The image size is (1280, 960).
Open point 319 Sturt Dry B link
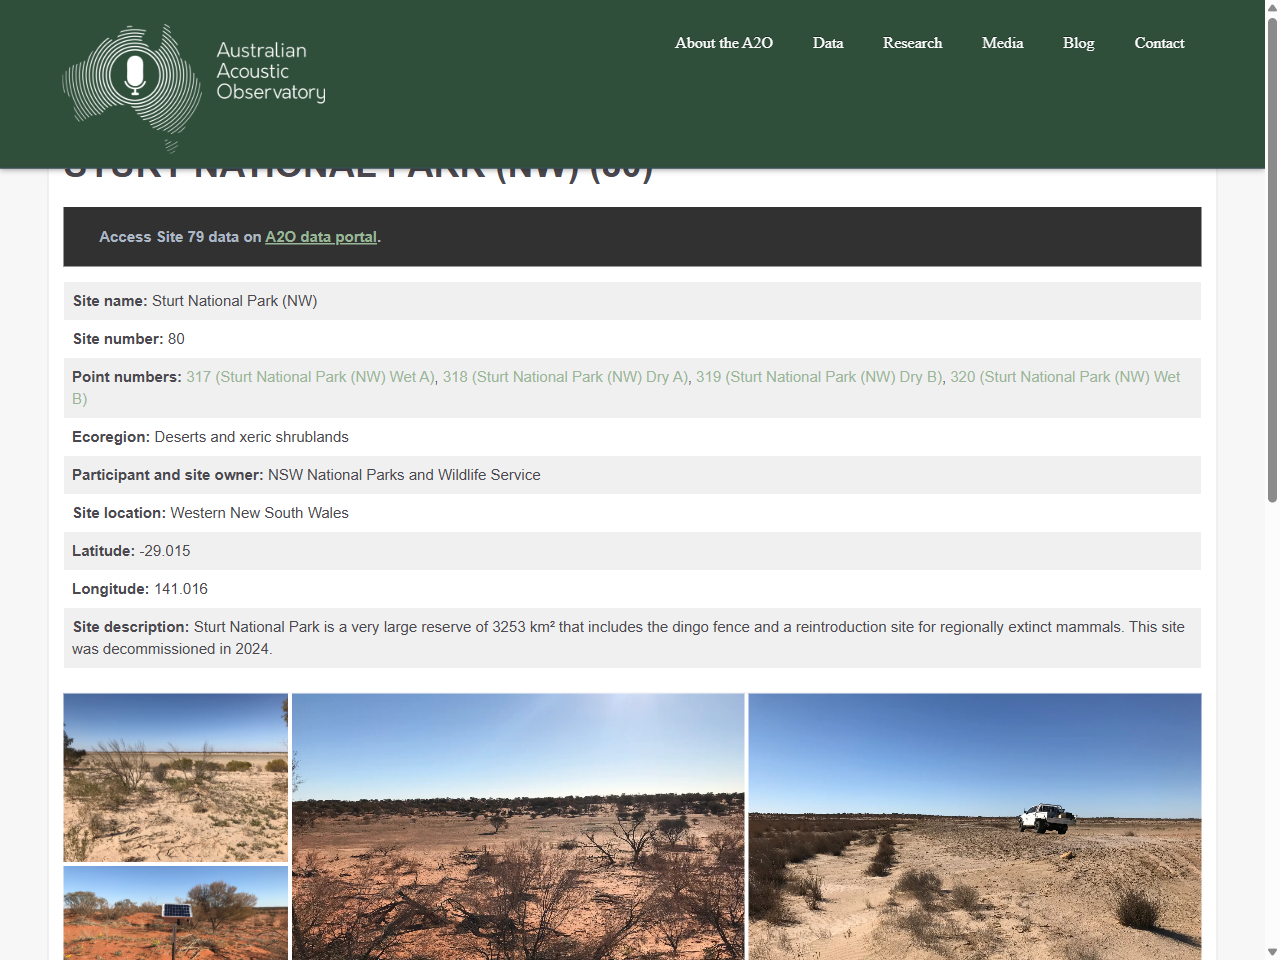[820, 377]
